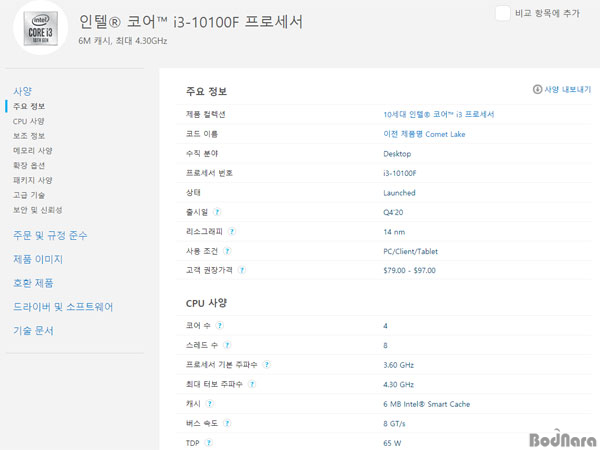The image size is (600, 450).
Task: Open 드라이버 및 소프트웨어 section
Action: pyautogui.click(x=63, y=307)
